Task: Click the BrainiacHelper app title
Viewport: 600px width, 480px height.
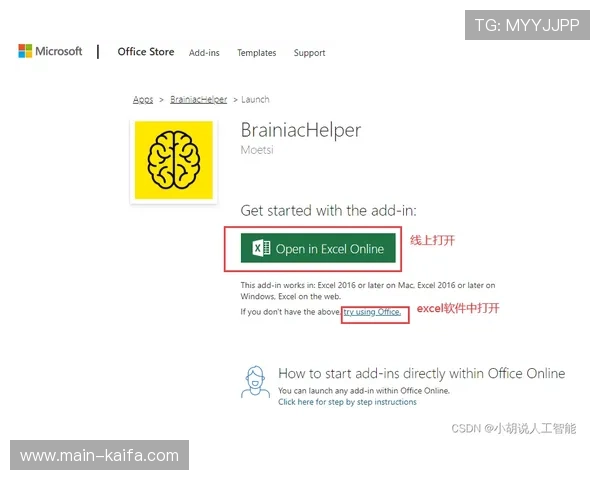Action: (x=300, y=130)
